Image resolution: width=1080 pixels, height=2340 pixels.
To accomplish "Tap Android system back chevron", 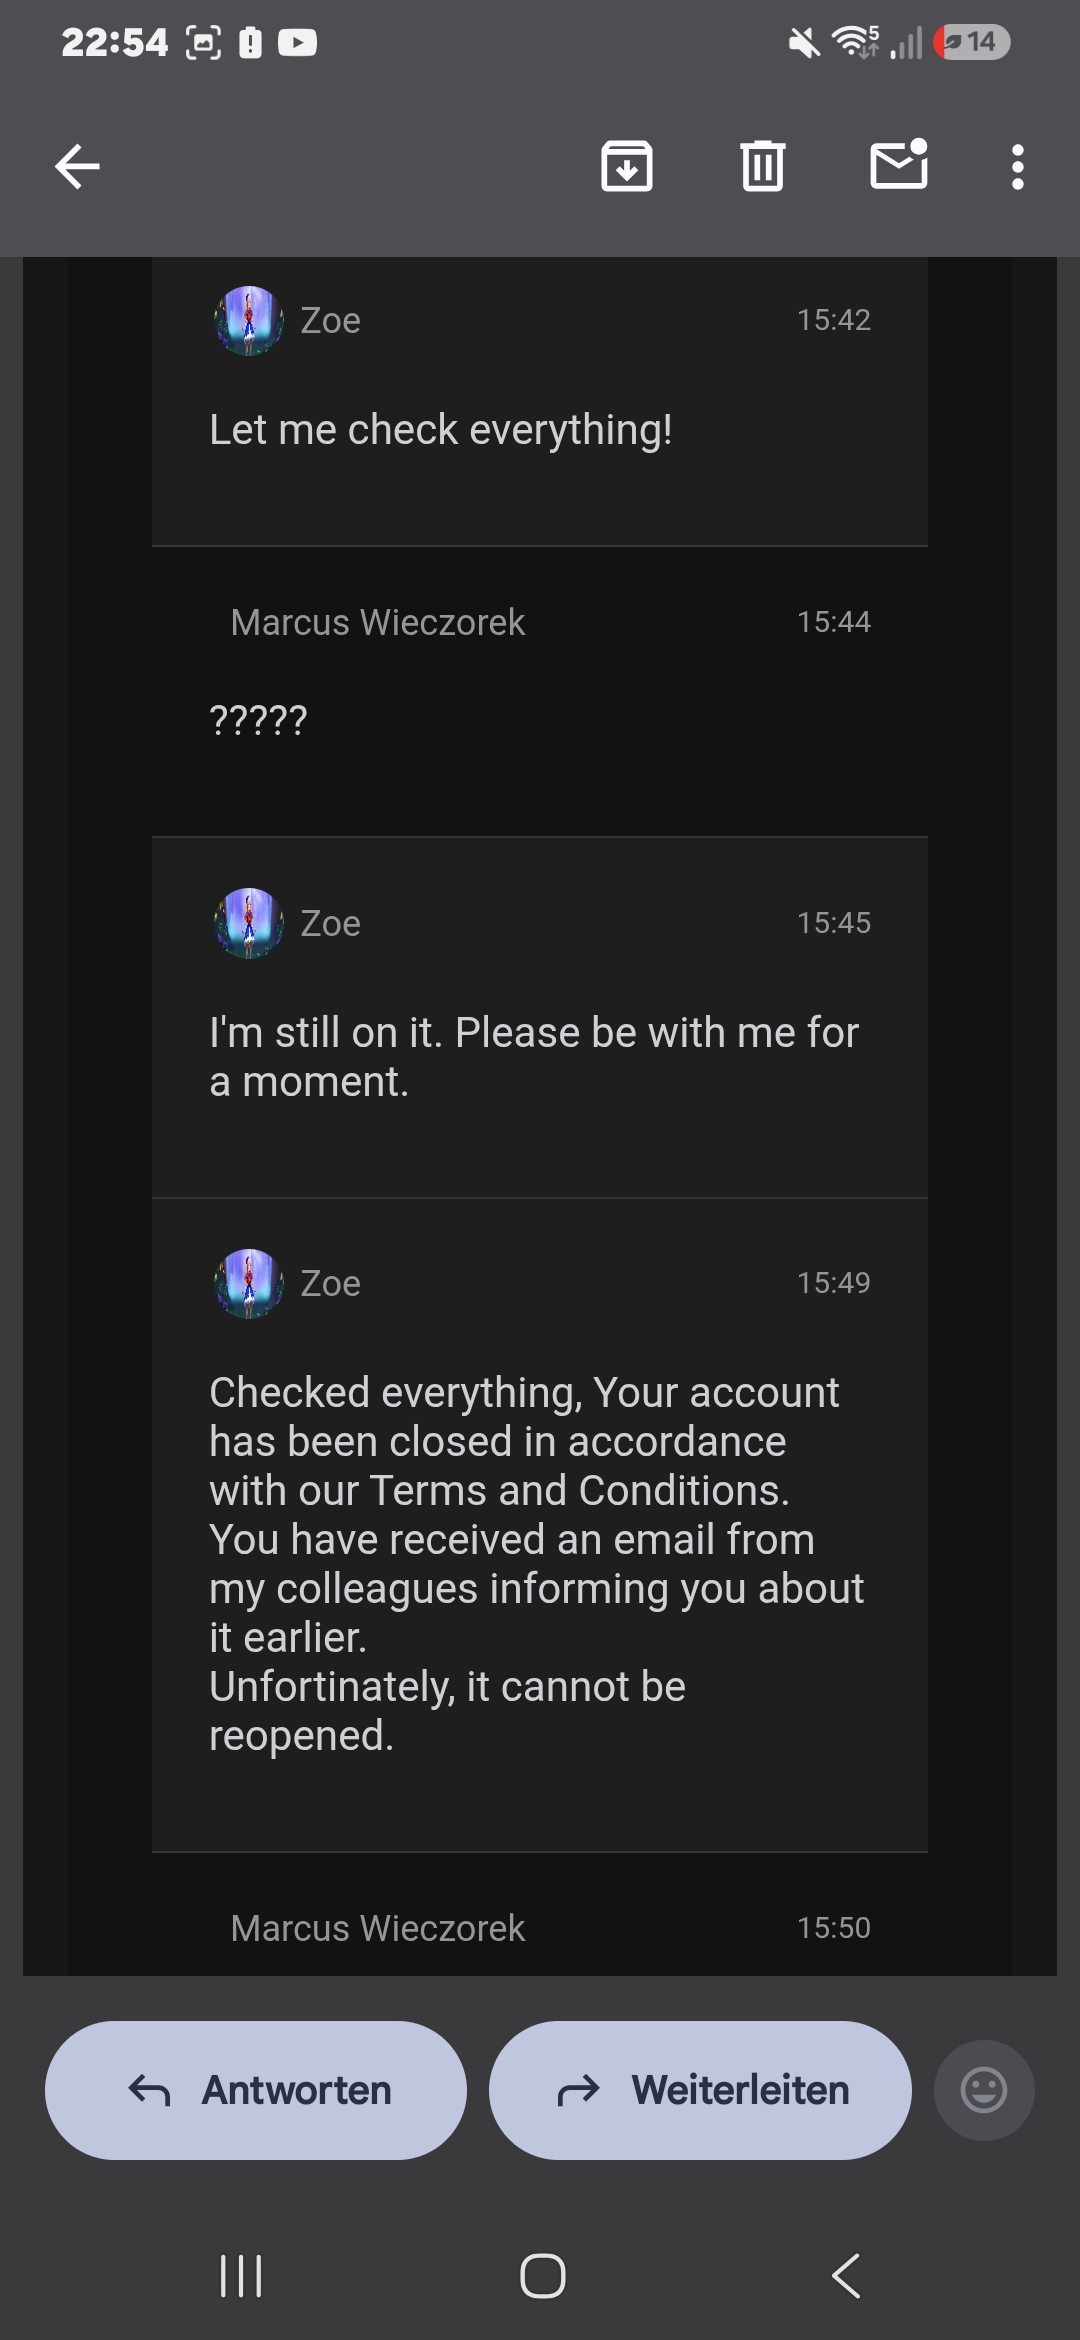I will click(x=846, y=2276).
